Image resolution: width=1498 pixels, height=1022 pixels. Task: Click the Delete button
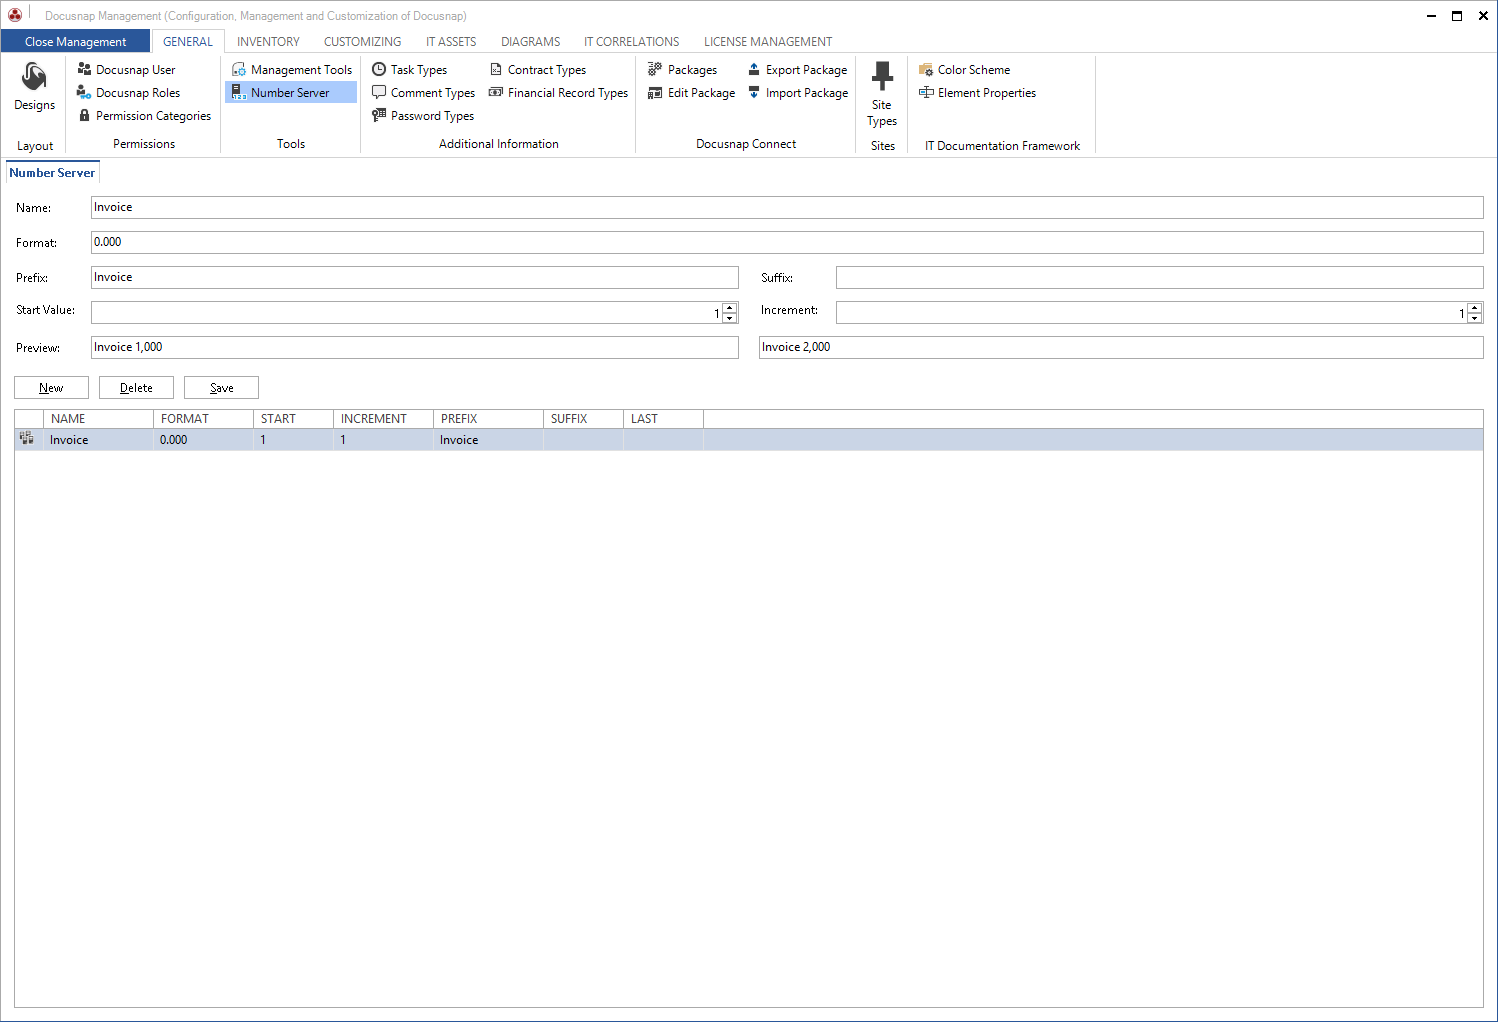click(136, 387)
